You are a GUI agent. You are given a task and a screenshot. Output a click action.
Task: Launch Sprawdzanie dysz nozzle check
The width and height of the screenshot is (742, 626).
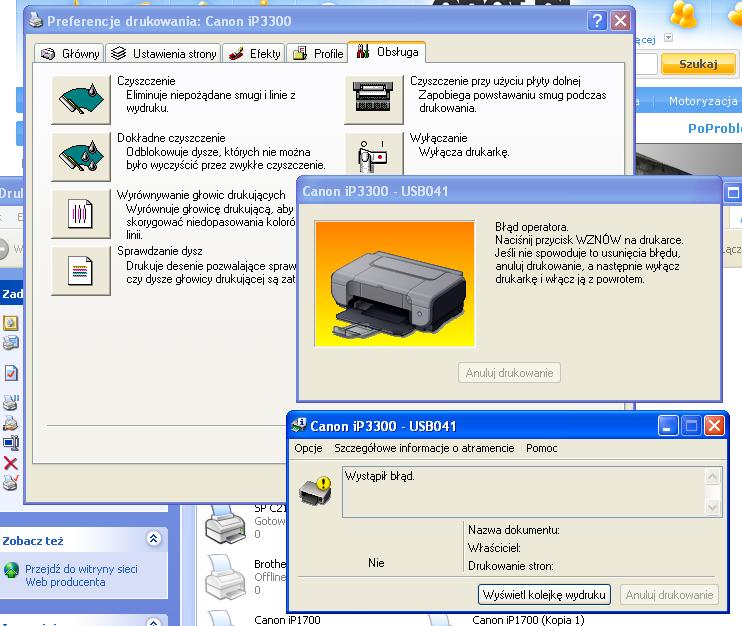[x=80, y=271]
